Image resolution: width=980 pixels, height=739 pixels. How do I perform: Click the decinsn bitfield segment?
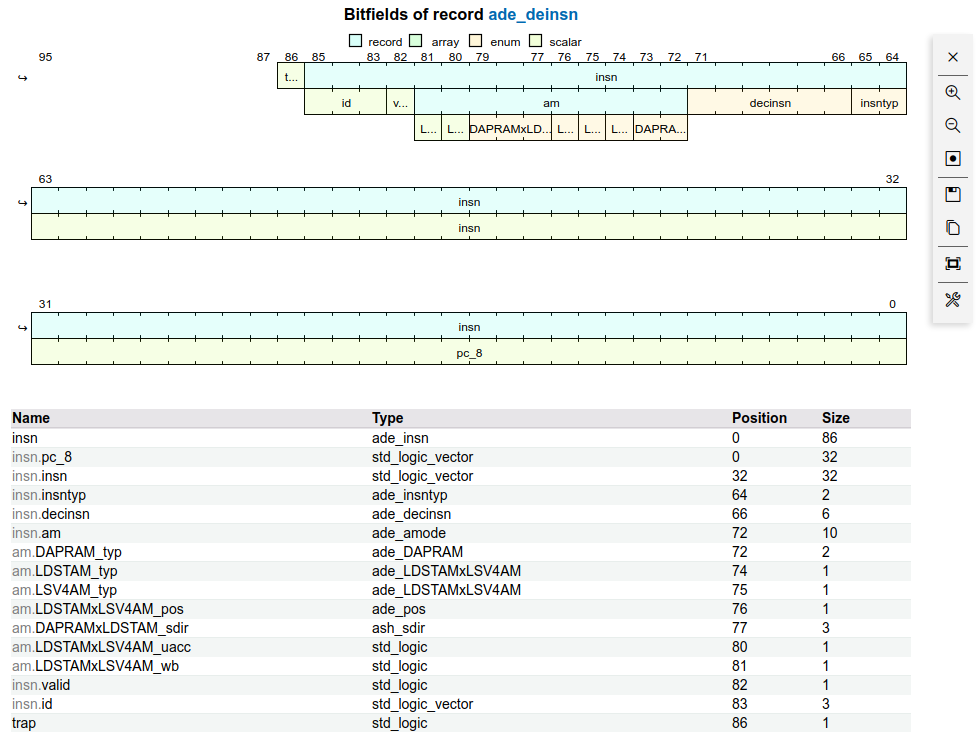point(770,102)
